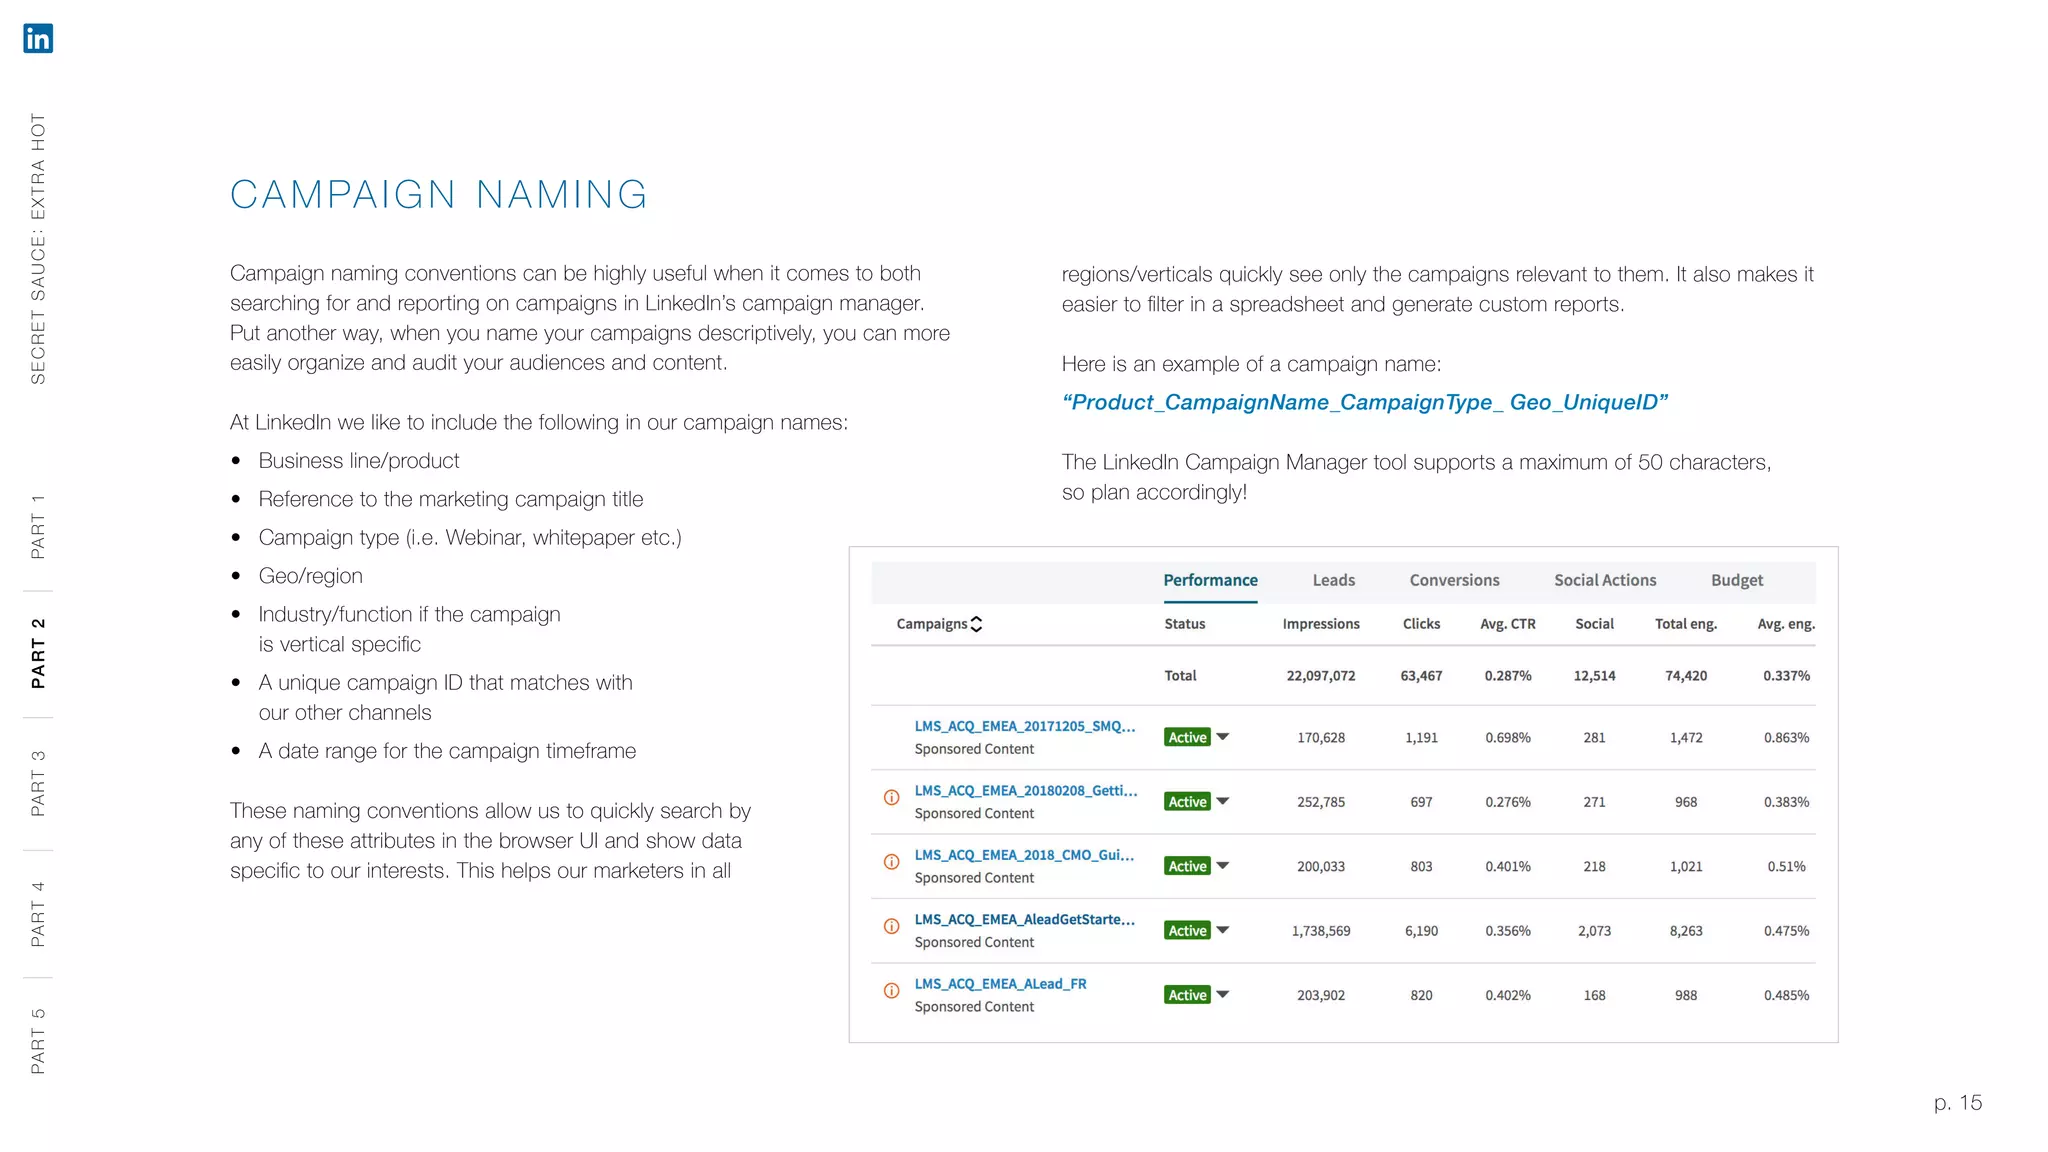Image resolution: width=2048 pixels, height=1152 pixels.
Task: Click warning icon beside LMS_ACQ_EMEA_20180208_Getti campaign
Action: click(891, 797)
